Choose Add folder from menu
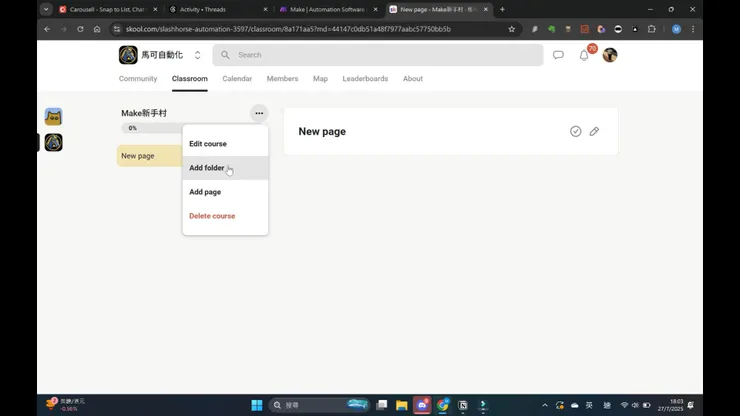The height and width of the screenshot is (416, 740). [x=225, y=168]
